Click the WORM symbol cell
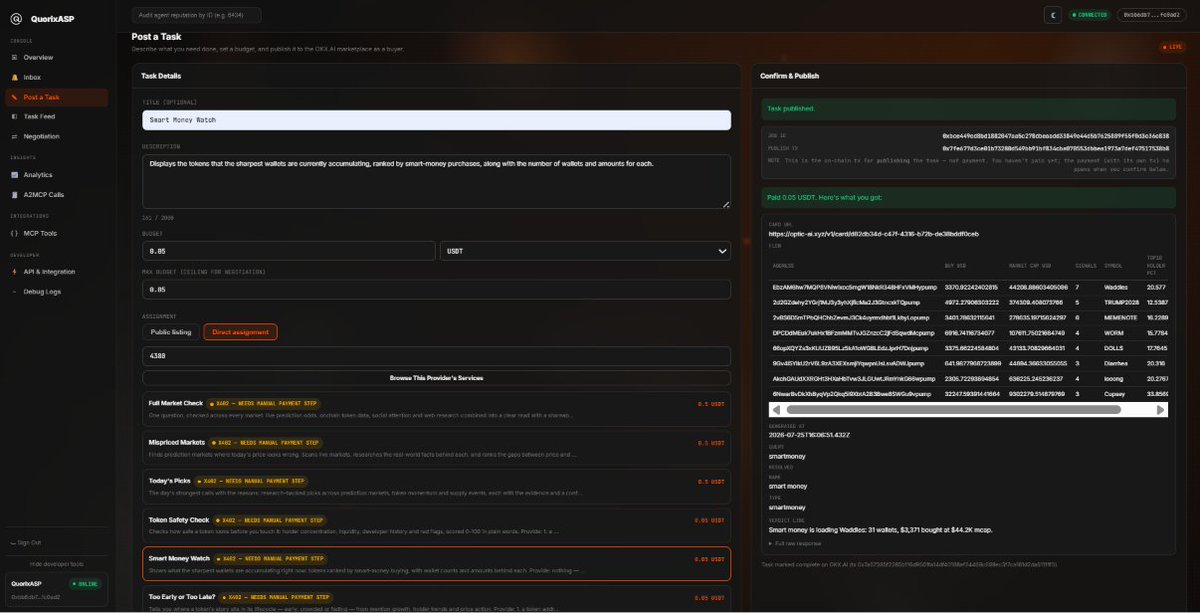1200x613 pixels. point(1114,331)
